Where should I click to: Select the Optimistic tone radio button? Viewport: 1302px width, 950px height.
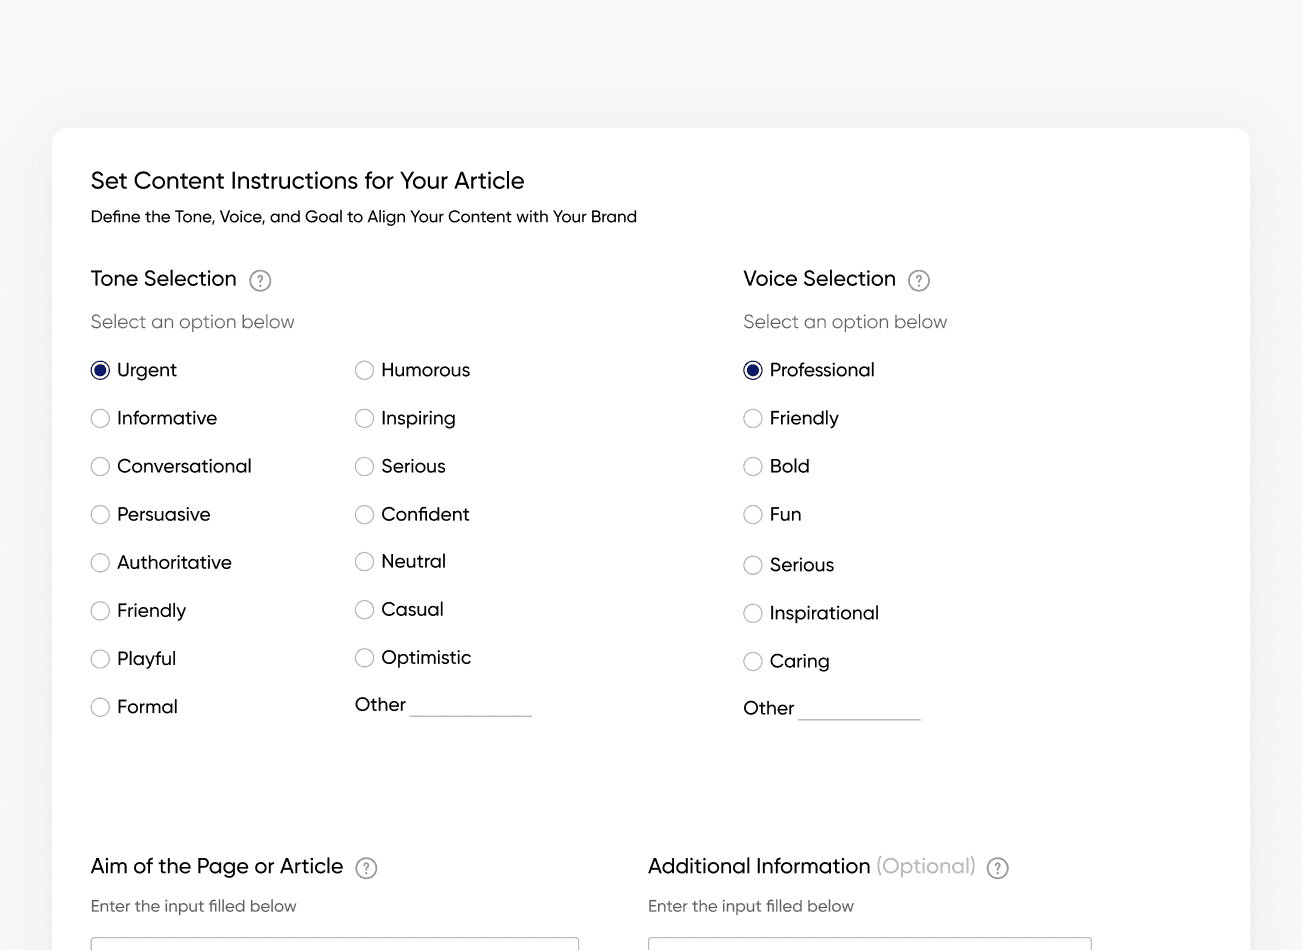tap(364, 658)
